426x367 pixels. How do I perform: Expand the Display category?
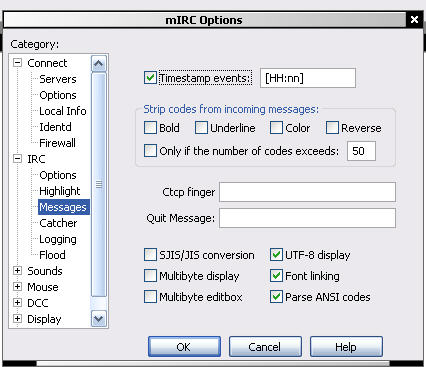(x=17, y=319)
